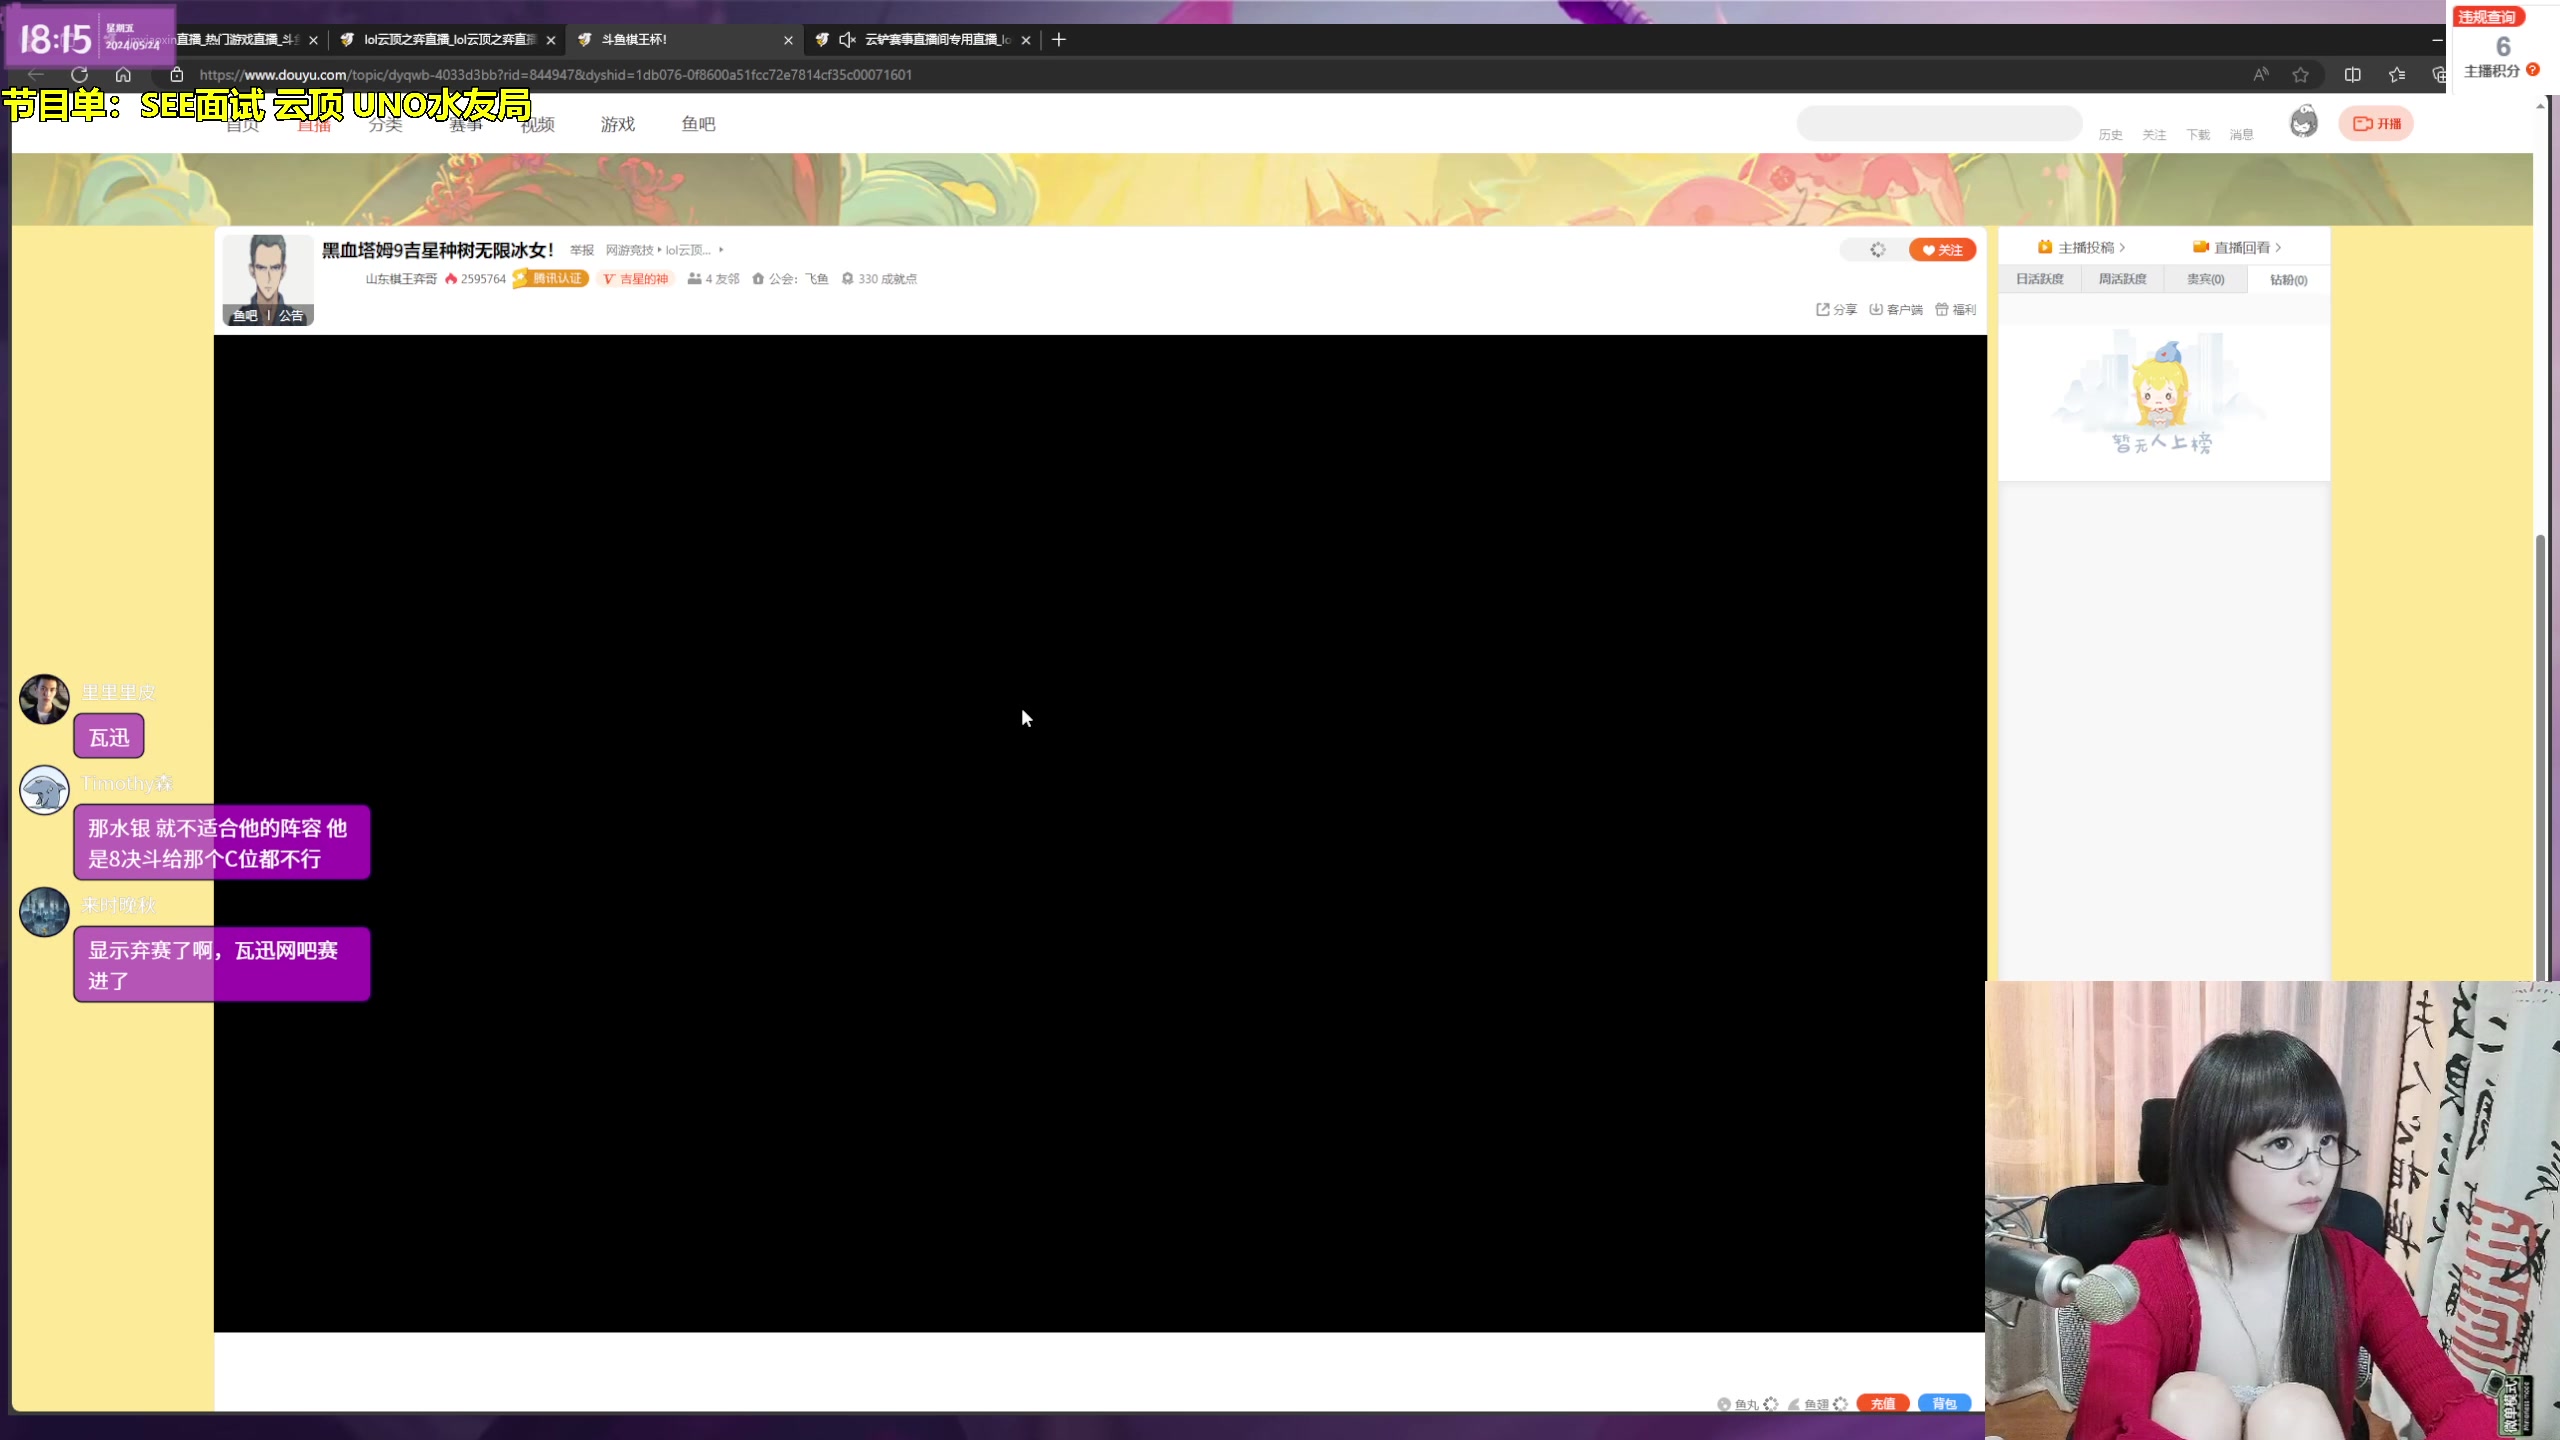Open the browser home page icon

[x=123, y=75]
